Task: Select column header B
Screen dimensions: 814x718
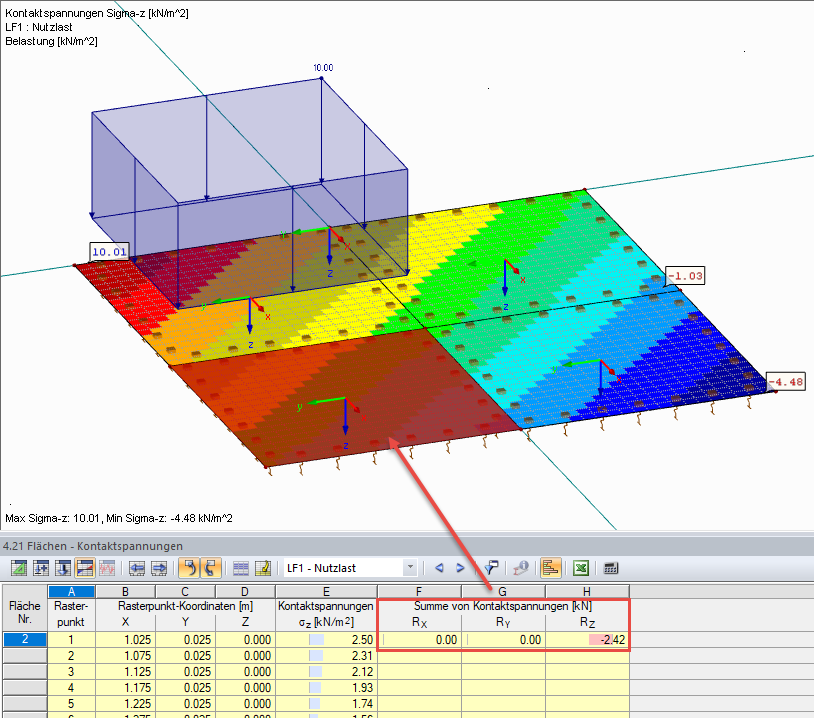Action: [125, 591]
